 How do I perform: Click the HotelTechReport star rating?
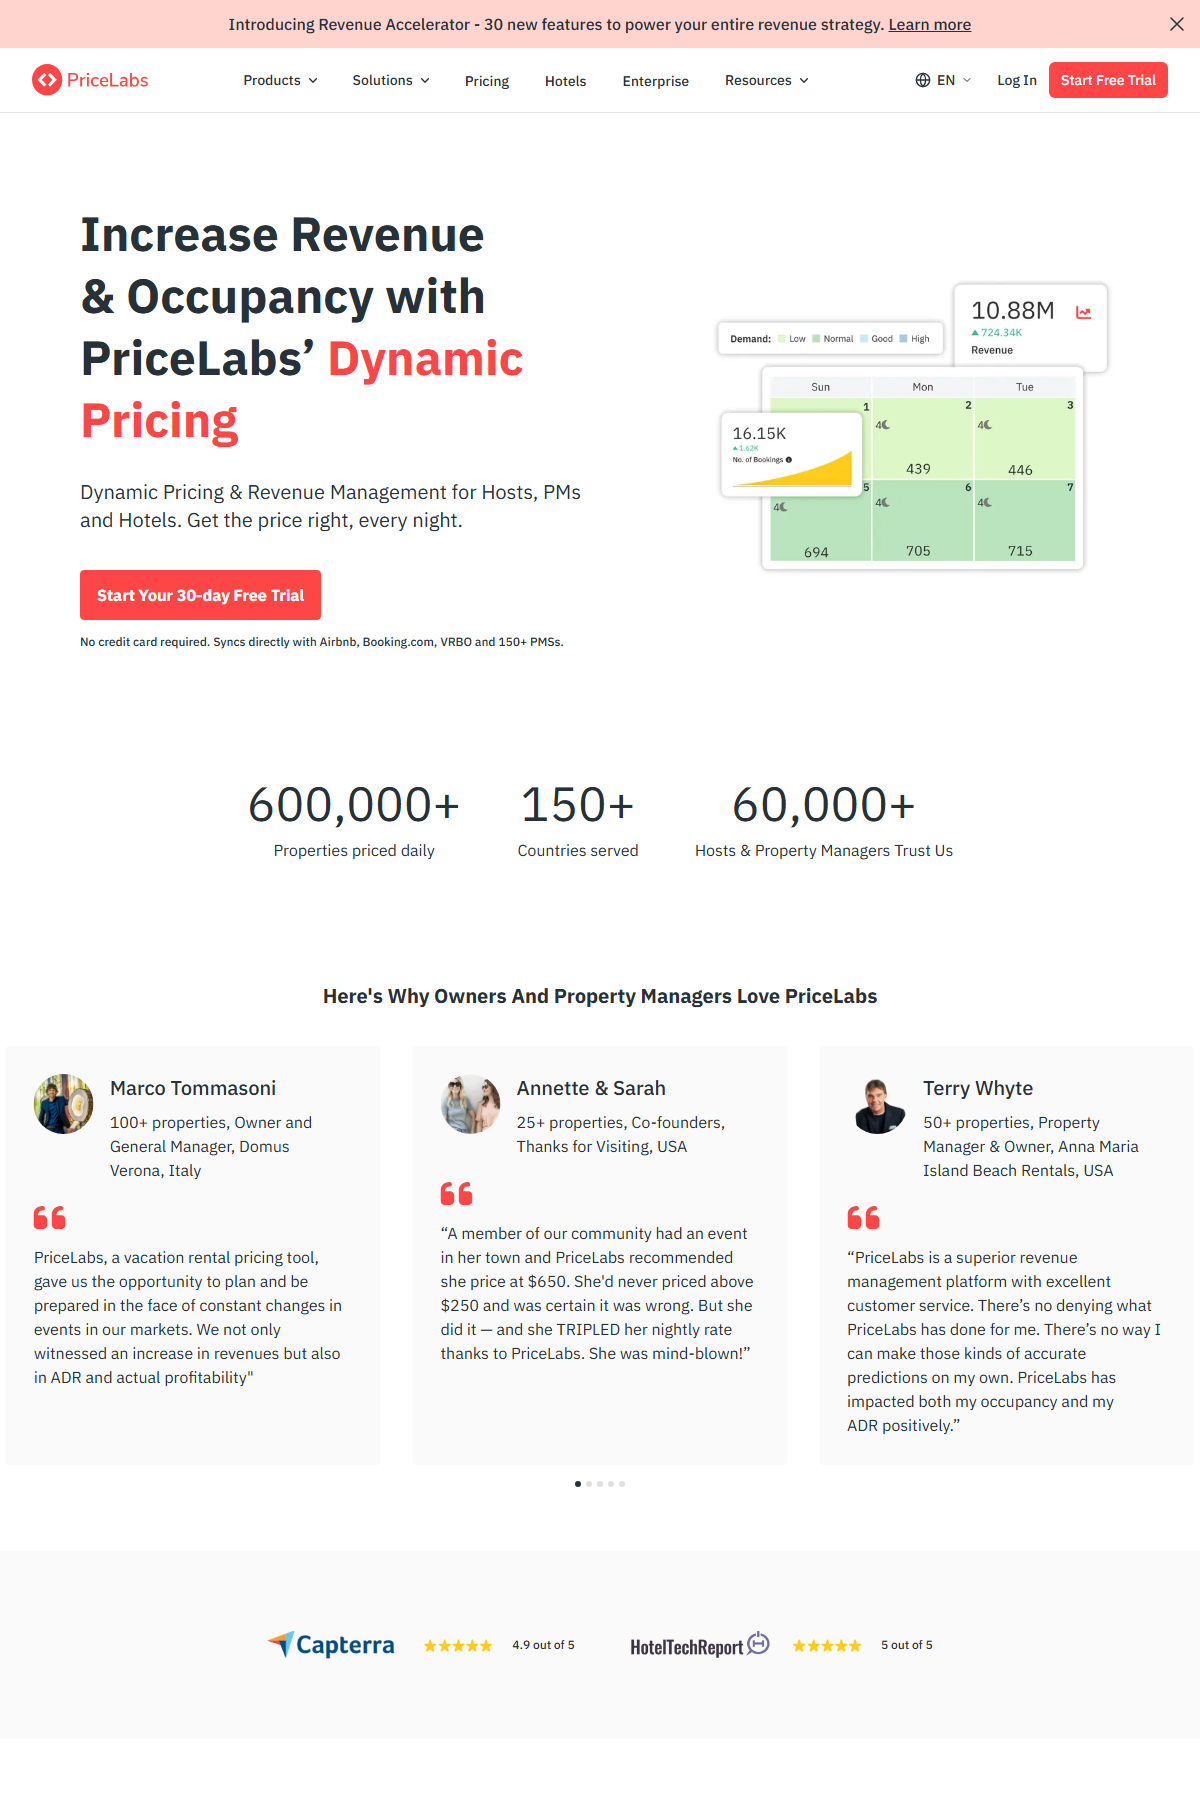tap(827, 1646)
